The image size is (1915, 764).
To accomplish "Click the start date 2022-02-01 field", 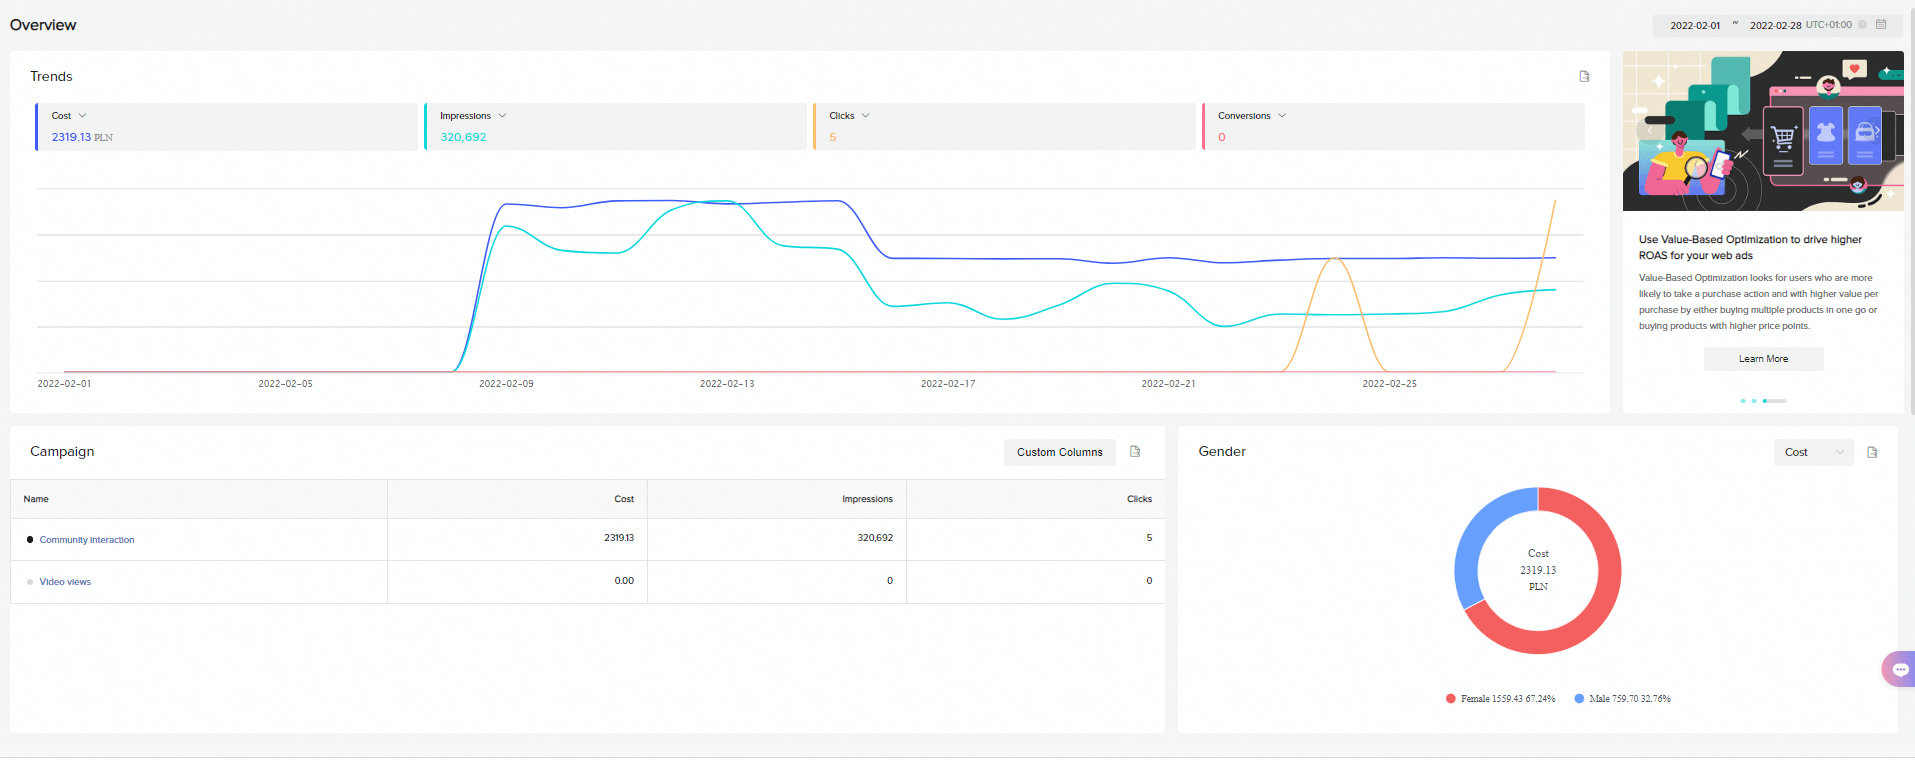I will 1695,25.
